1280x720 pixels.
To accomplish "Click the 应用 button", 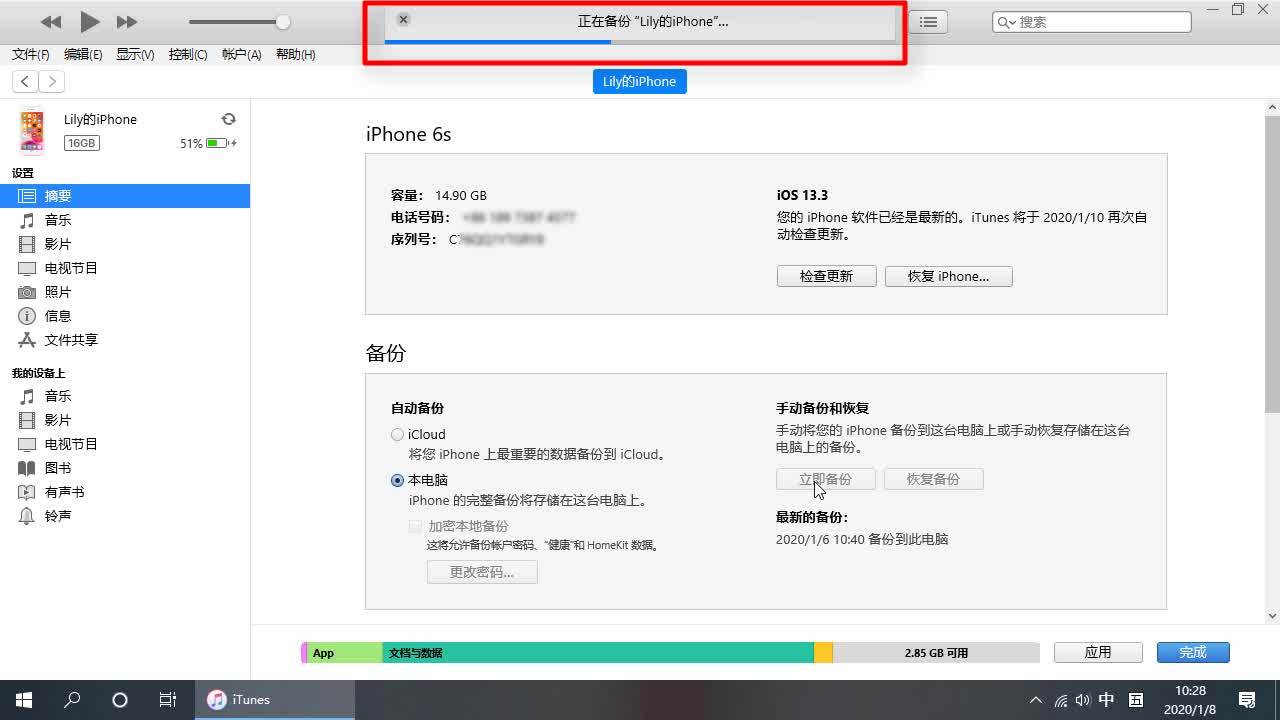I will pos(1098,652).
